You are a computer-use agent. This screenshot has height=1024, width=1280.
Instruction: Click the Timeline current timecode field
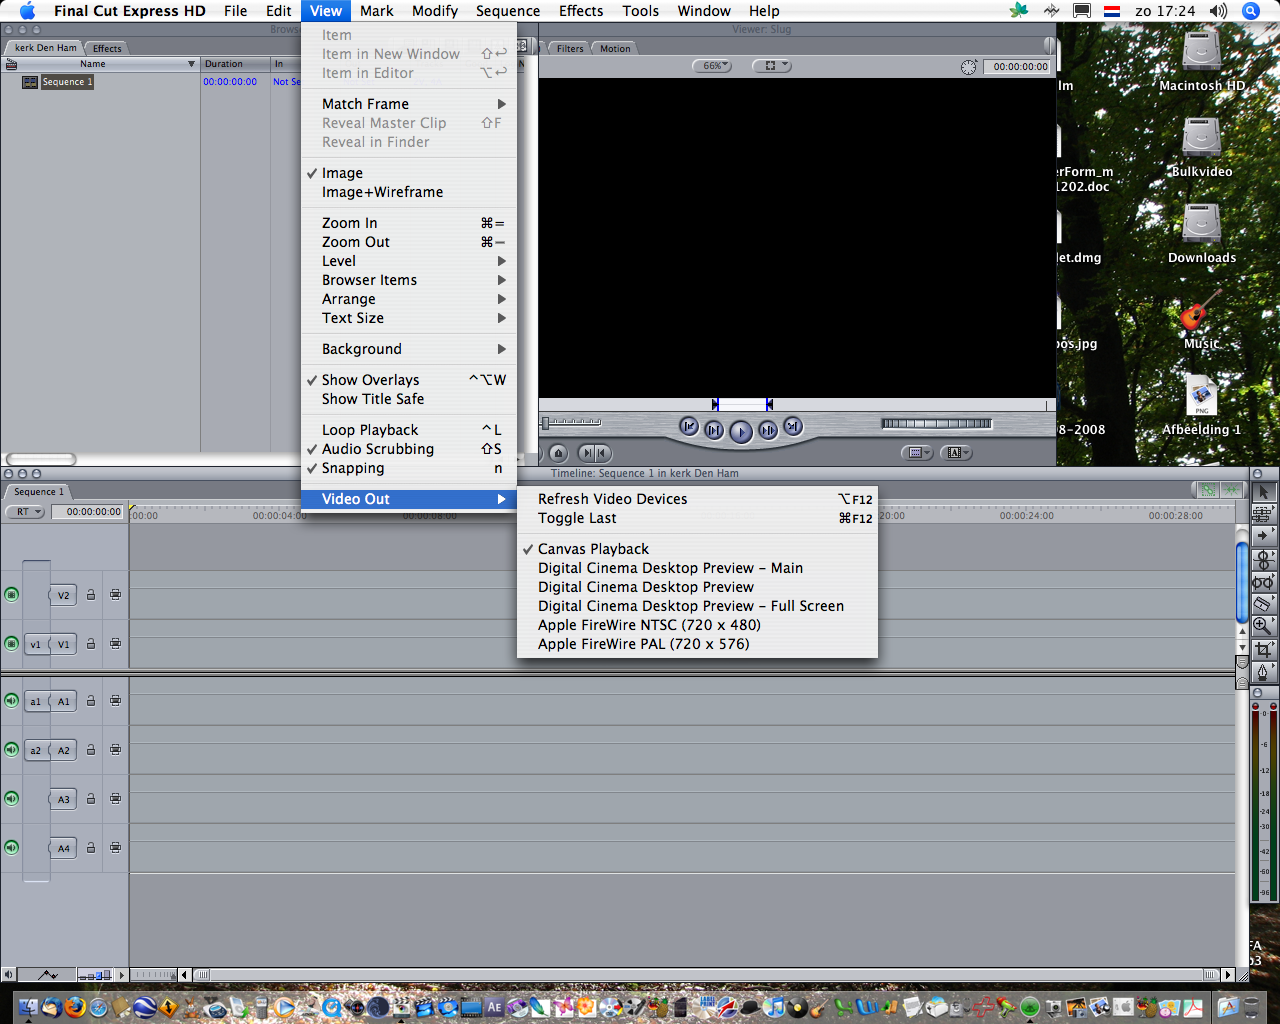click(93, 512)
